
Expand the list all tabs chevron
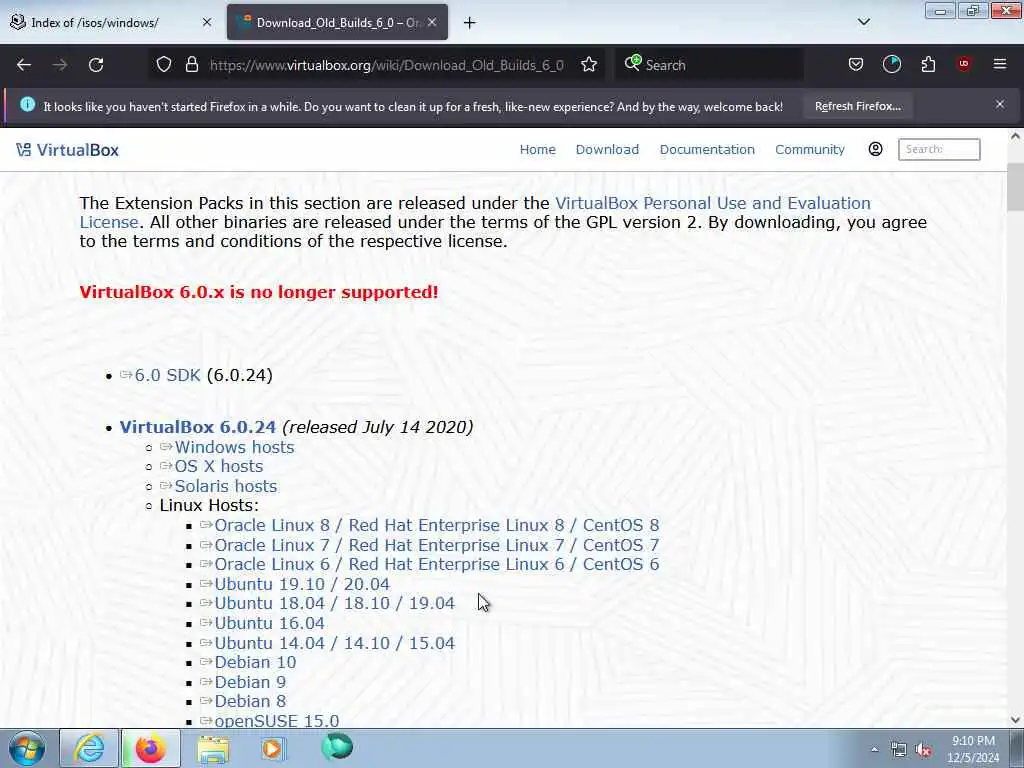tap(864, 22)
